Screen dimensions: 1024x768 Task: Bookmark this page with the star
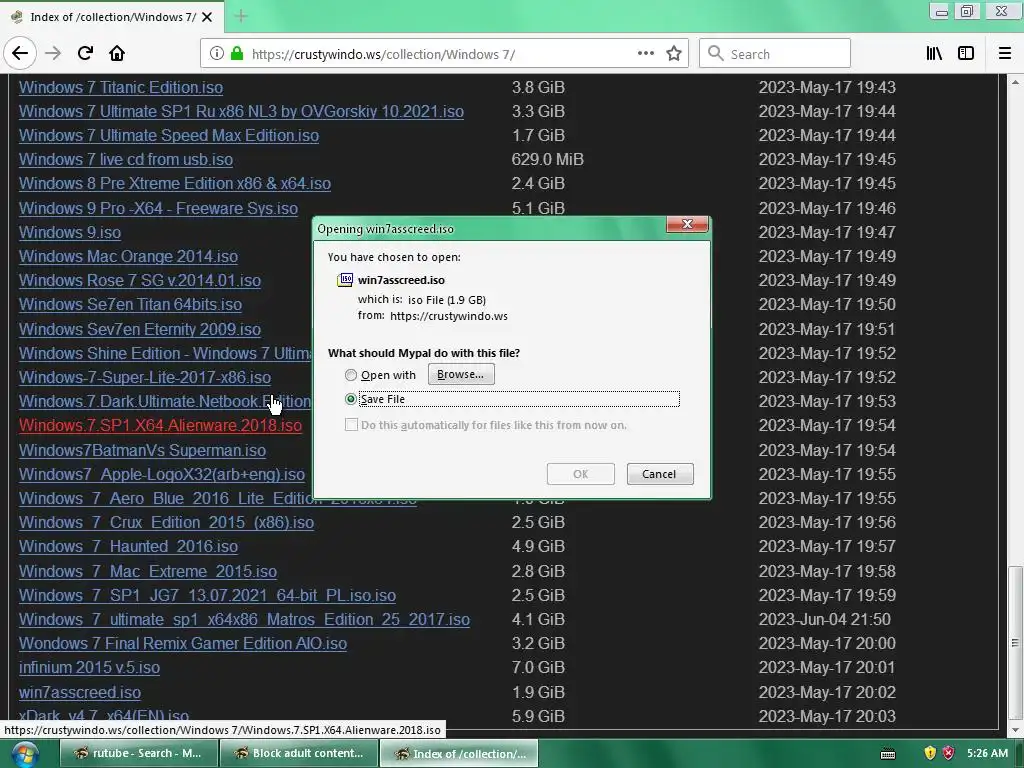674,54
